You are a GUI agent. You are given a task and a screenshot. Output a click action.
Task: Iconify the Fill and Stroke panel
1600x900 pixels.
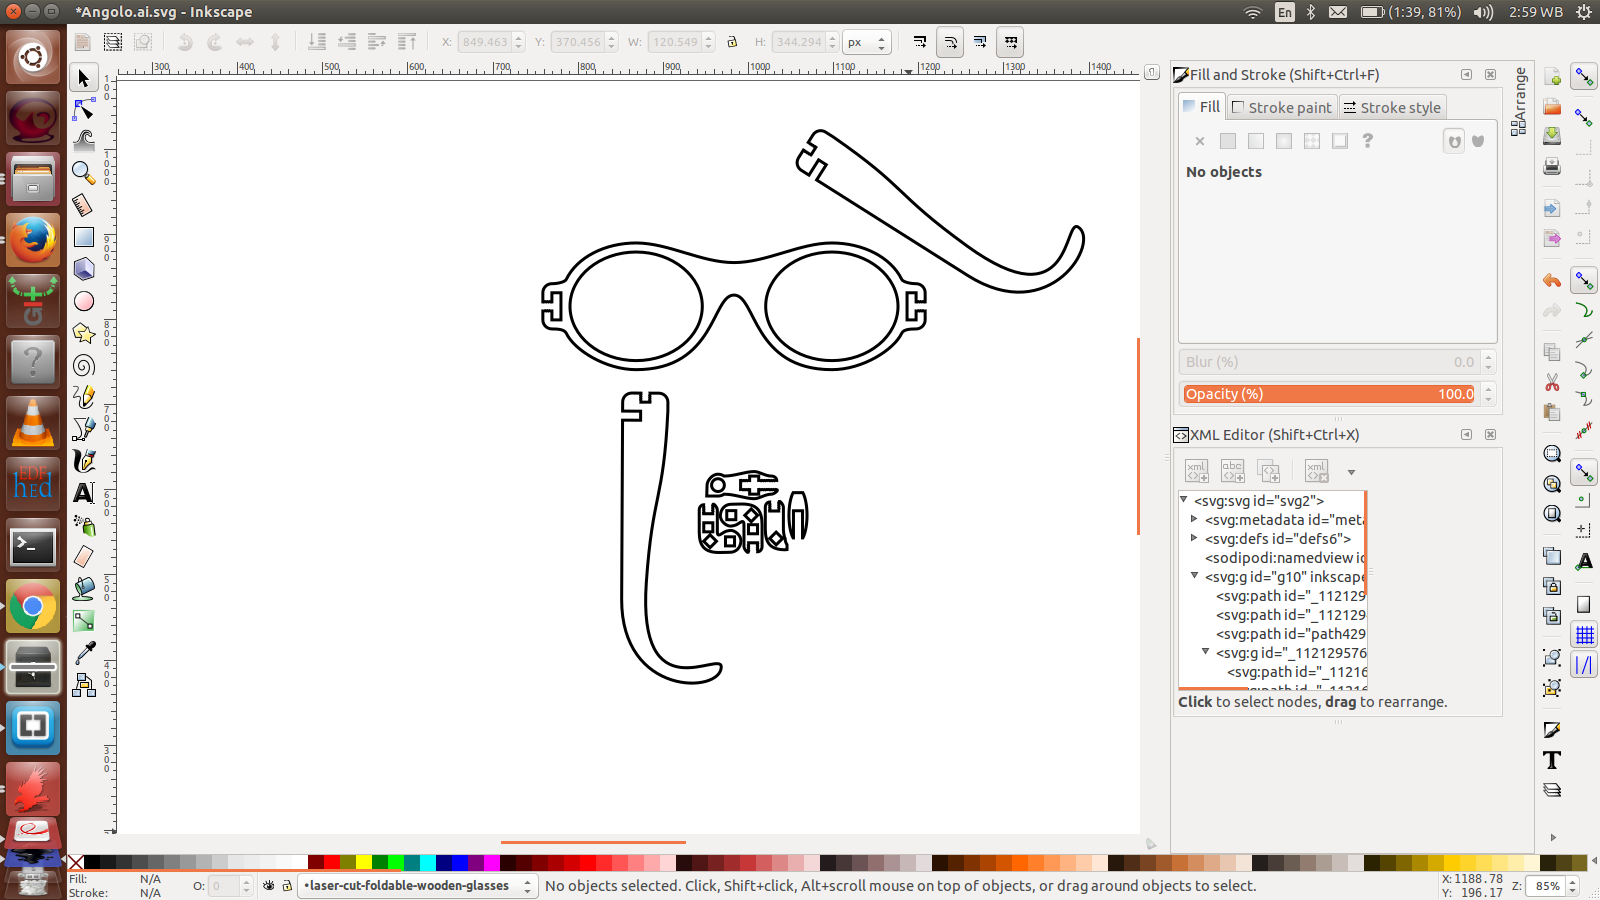tap(1466, 75)
